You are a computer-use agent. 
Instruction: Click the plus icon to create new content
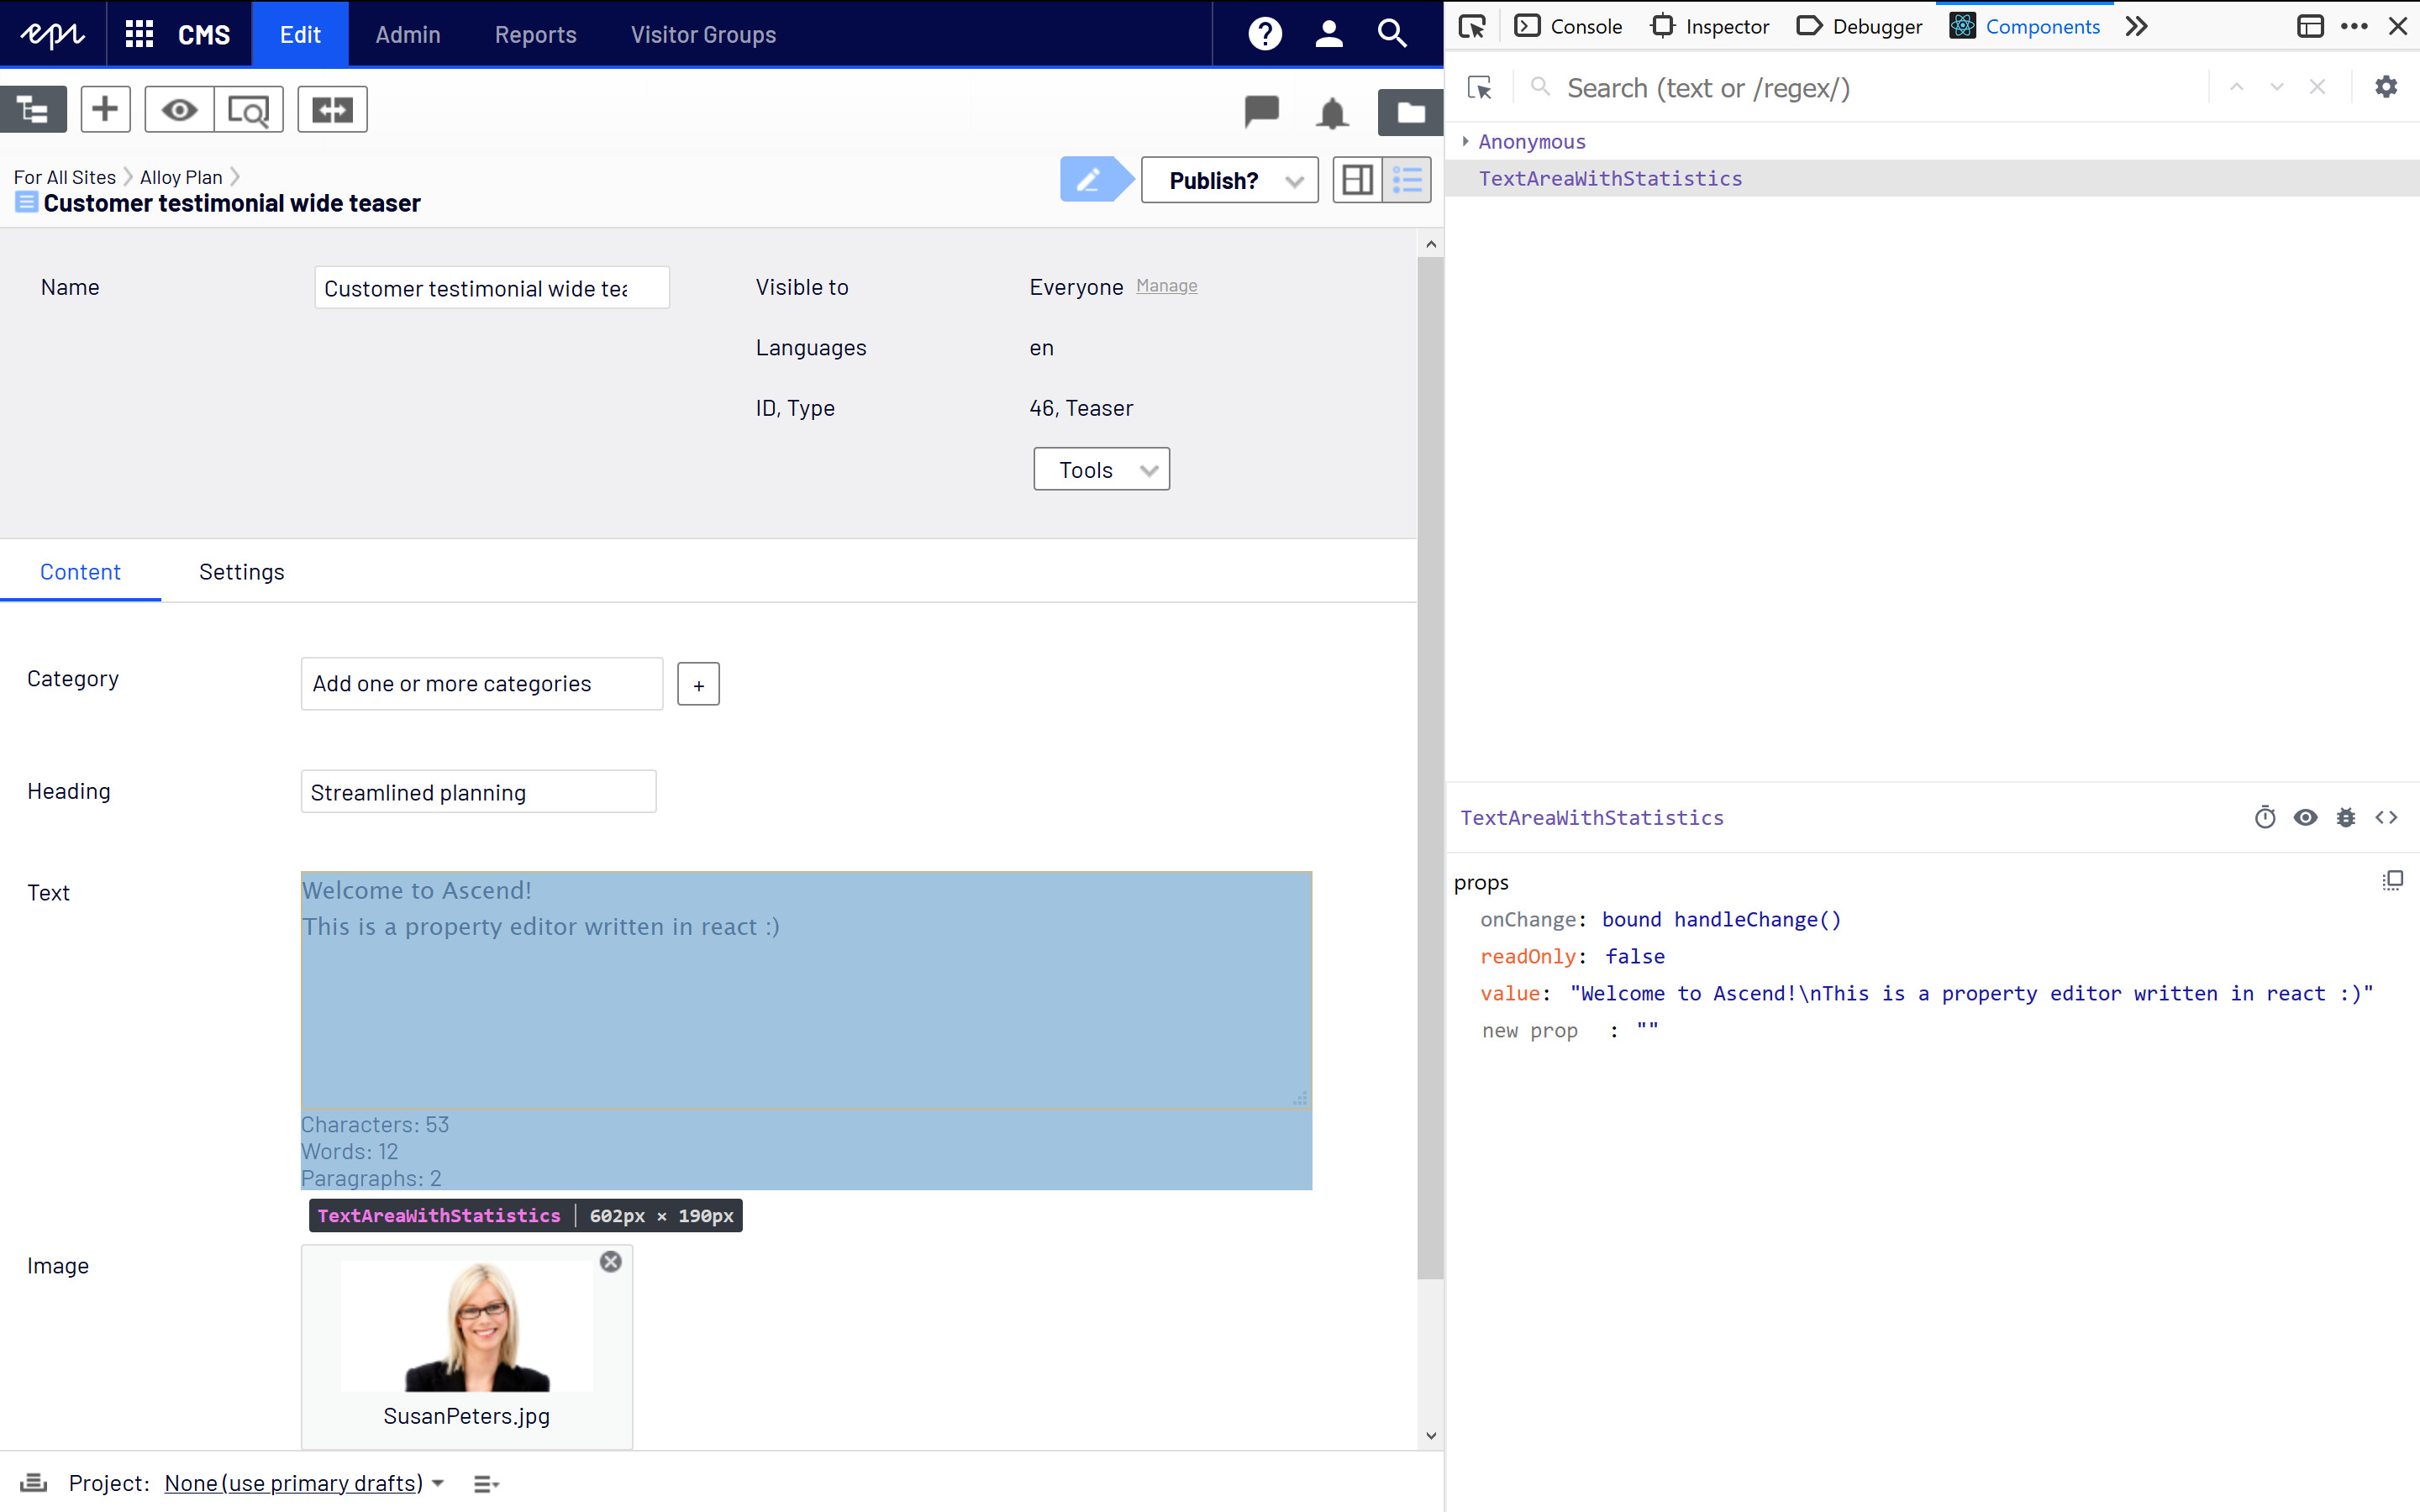pos(105,110)
